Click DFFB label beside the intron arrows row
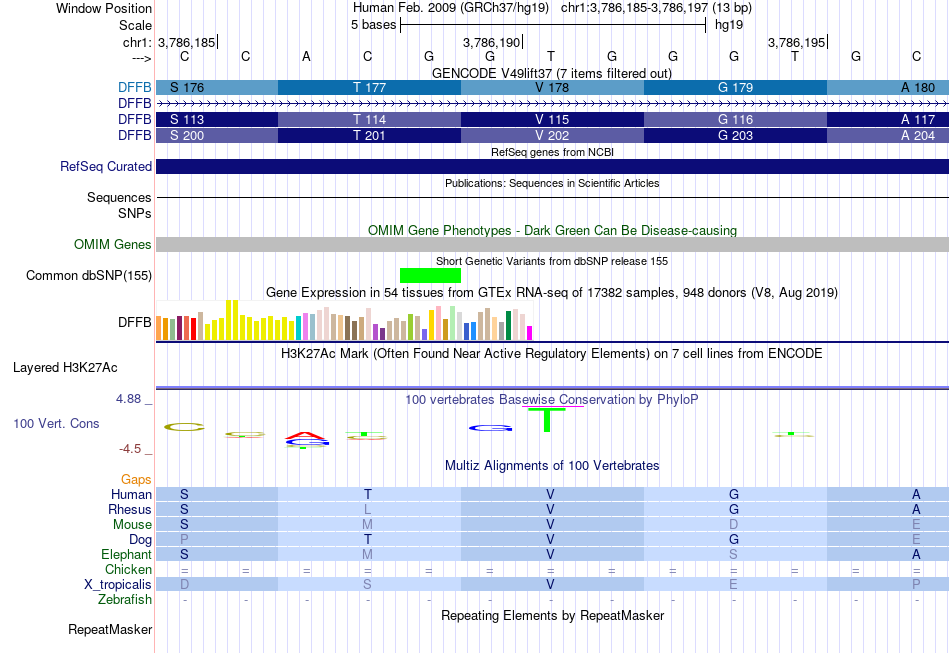Image resolution: width=950 pixels, height=653 pixels. point(135,104)
